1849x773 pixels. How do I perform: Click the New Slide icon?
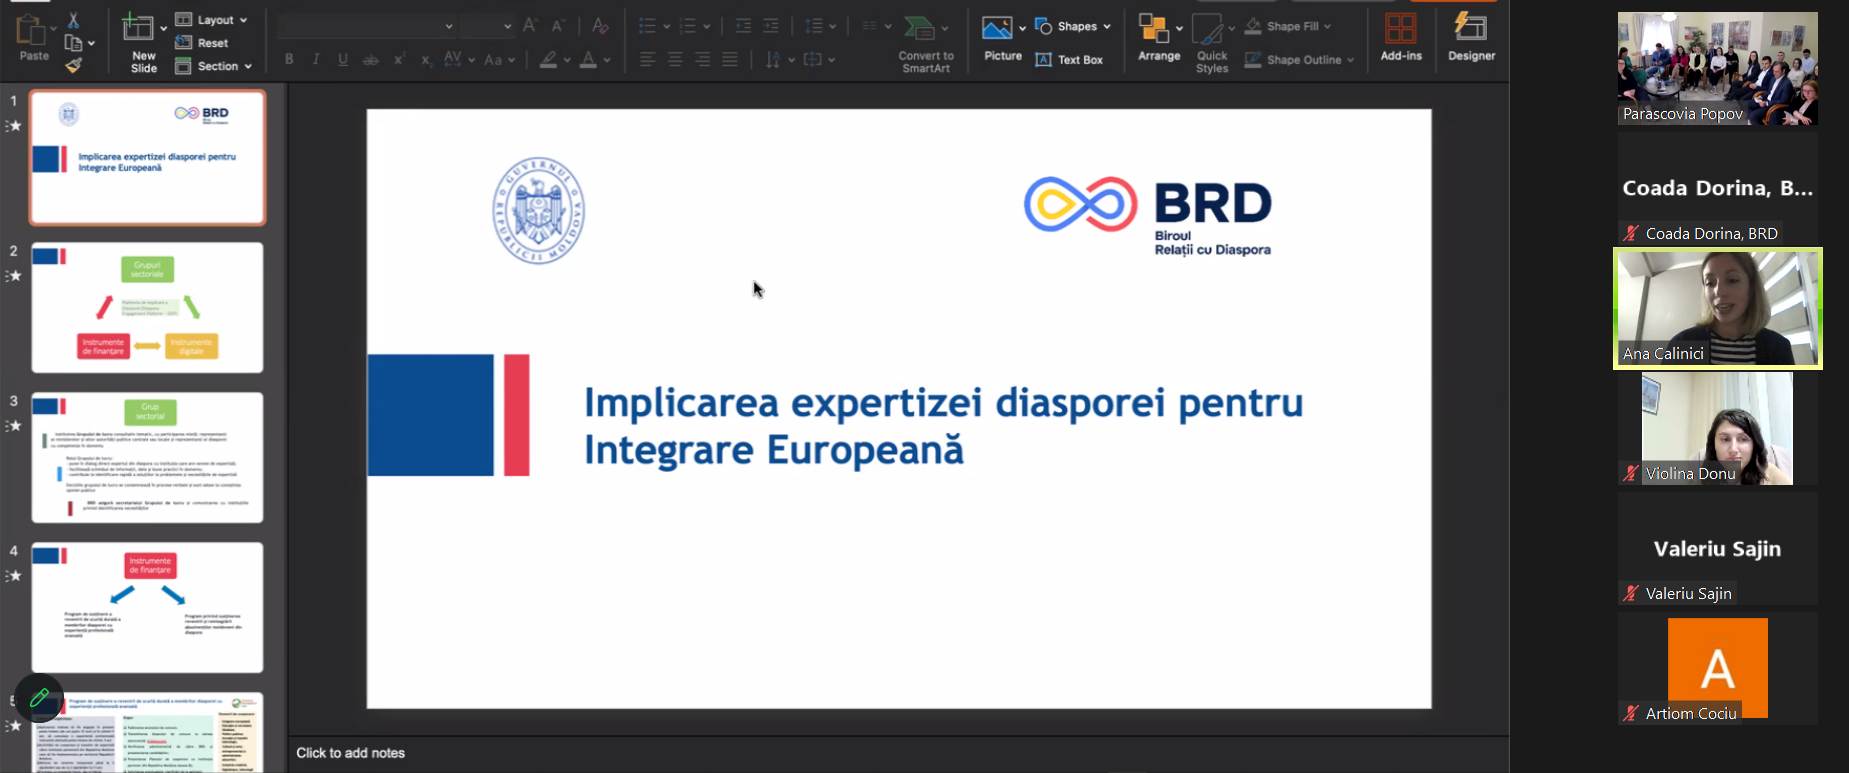[x=138, y=28]
